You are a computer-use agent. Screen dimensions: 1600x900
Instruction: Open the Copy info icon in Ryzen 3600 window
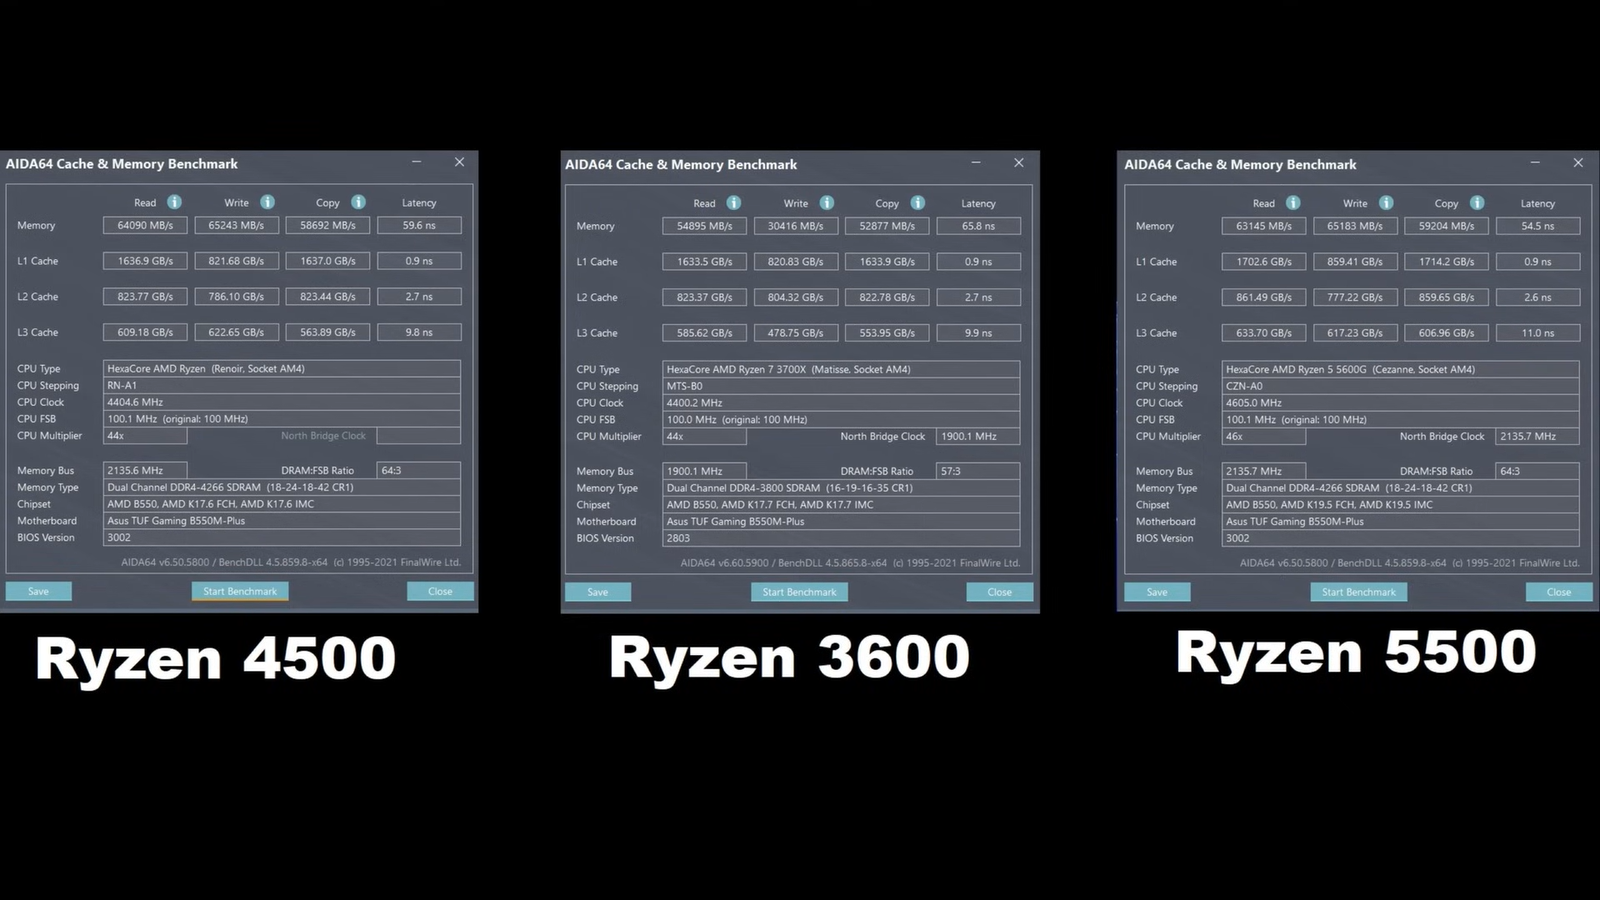click(917, 203)
